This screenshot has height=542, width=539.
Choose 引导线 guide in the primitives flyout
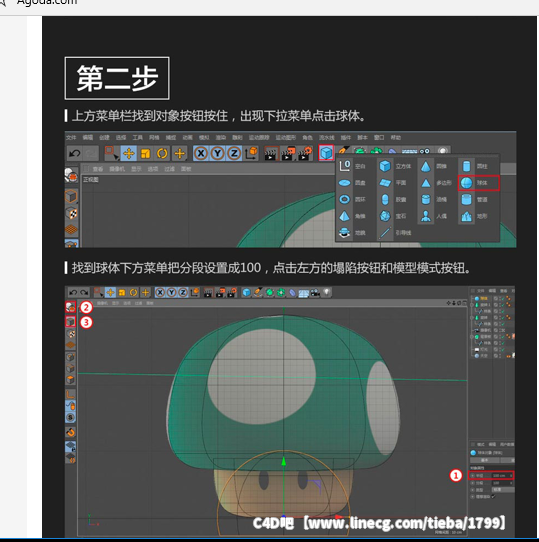click(395, 233)
